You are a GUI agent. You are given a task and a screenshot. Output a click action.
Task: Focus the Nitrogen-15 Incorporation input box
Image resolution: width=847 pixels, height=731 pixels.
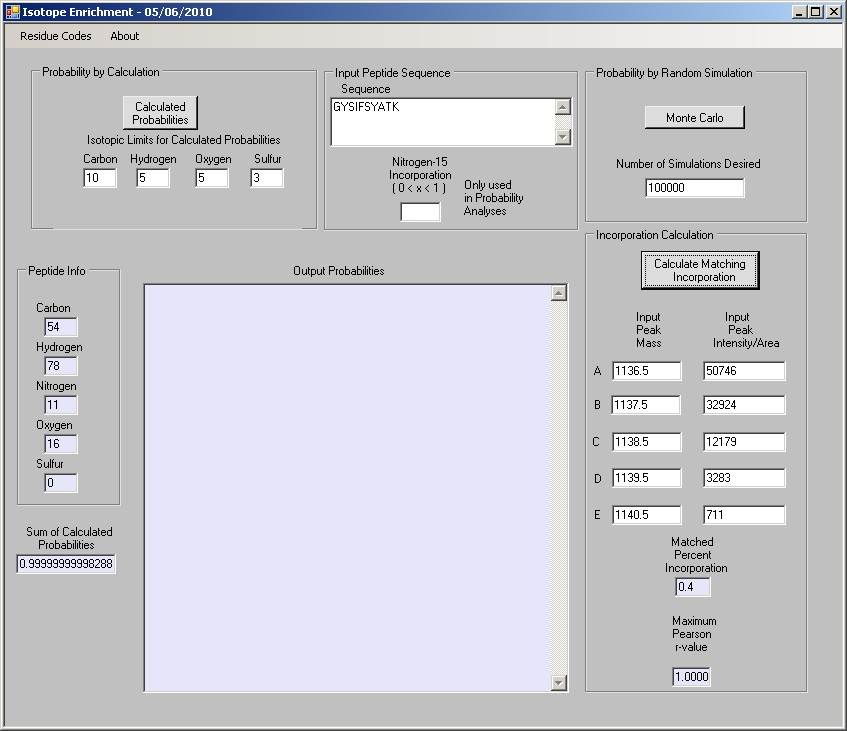[420, 212]
